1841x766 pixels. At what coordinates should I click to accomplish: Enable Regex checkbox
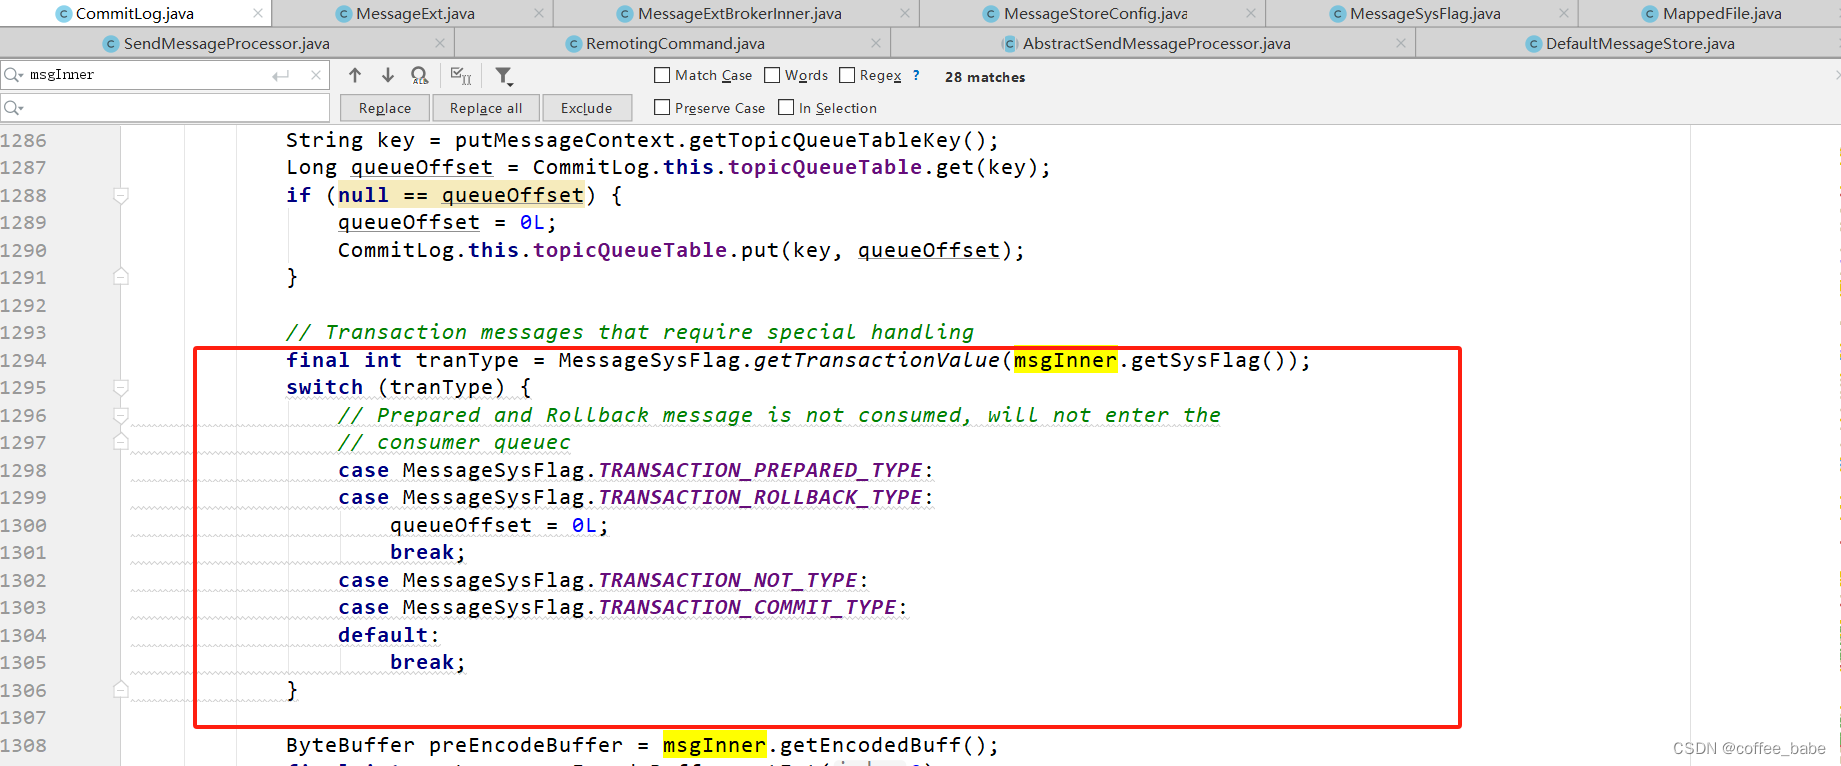click(x=847, y=75)
